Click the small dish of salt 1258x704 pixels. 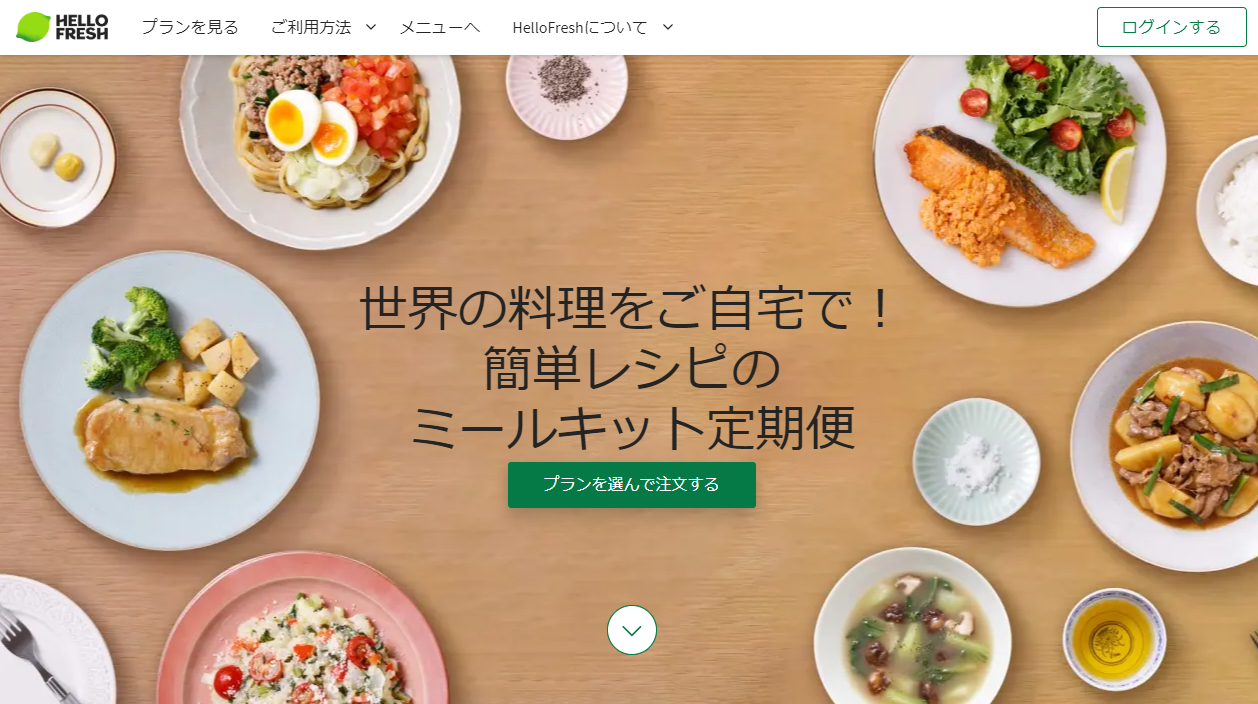pyautogui.click(x=976, y=461)
